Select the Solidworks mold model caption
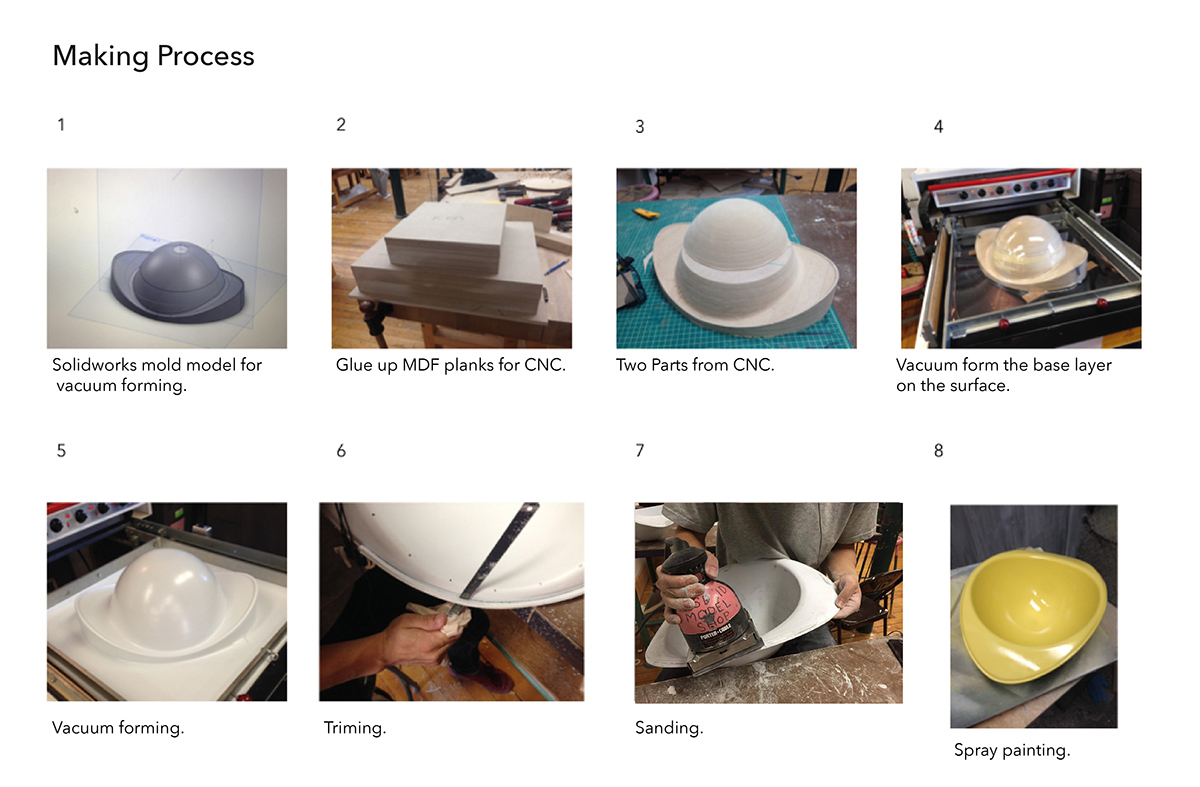 point(157,375)
